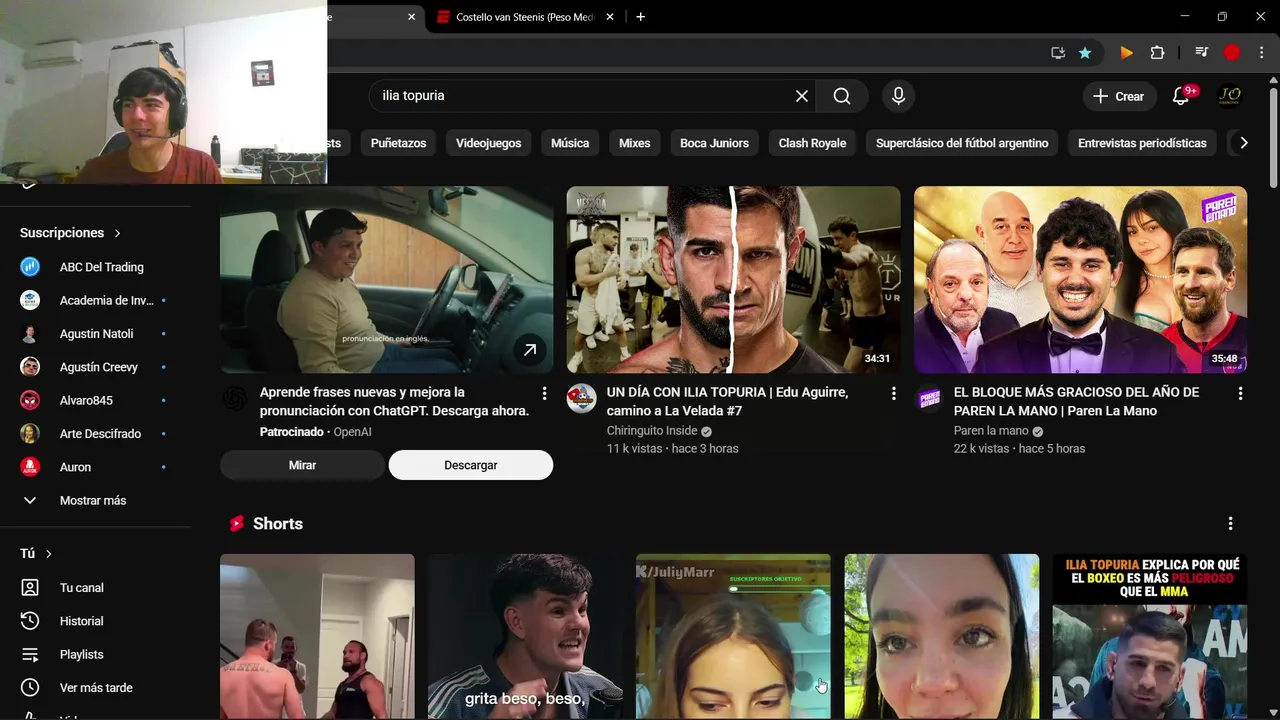Open Ver más tarde in the sidebar
Screen dimensions: 1280x720
click(x=95, y=688)
